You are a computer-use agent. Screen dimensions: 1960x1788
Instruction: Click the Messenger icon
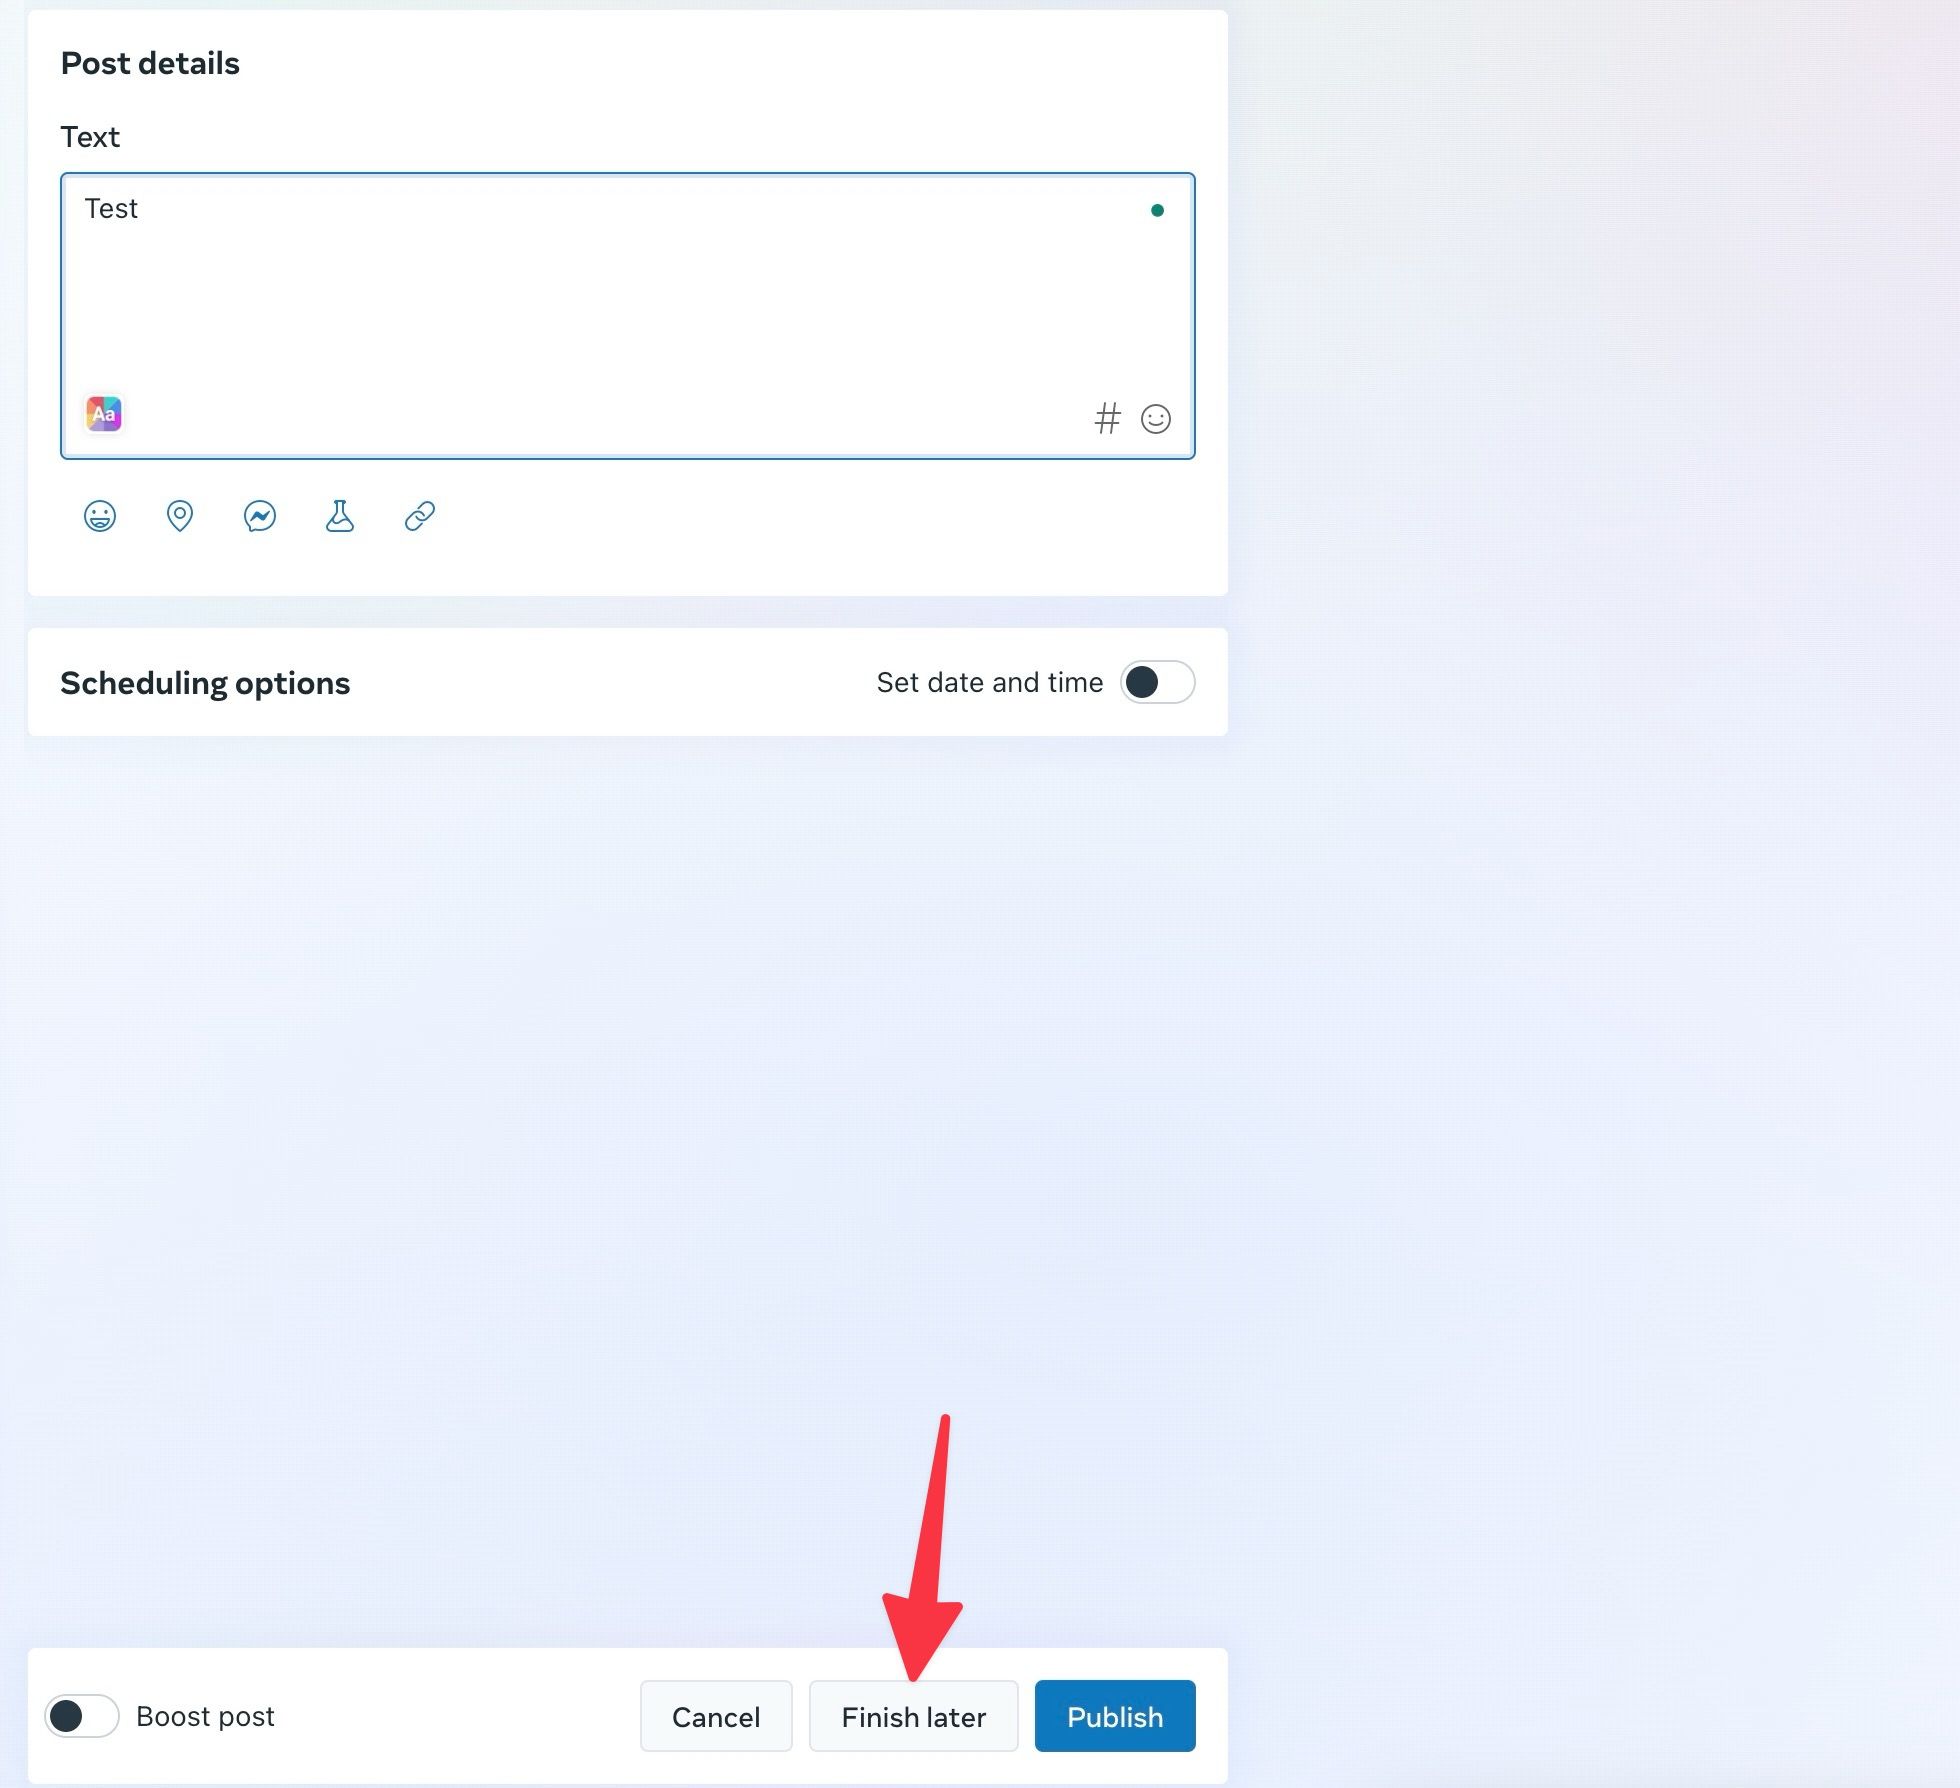260,516
